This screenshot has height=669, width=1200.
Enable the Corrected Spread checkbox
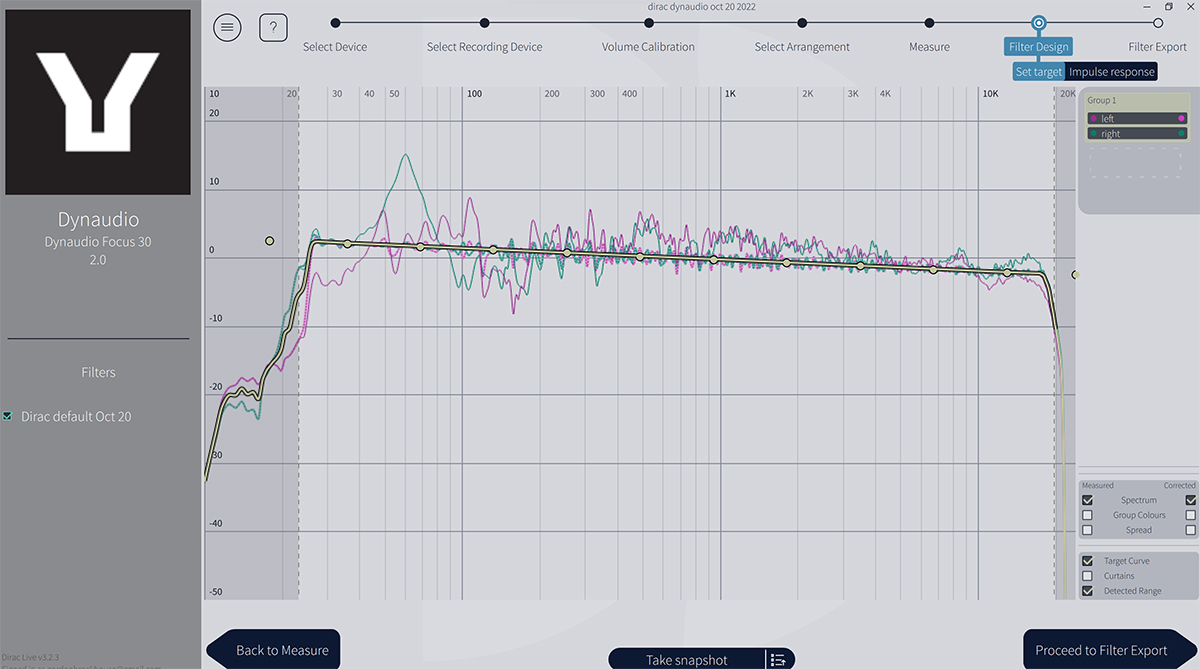tap(1191, 530)
